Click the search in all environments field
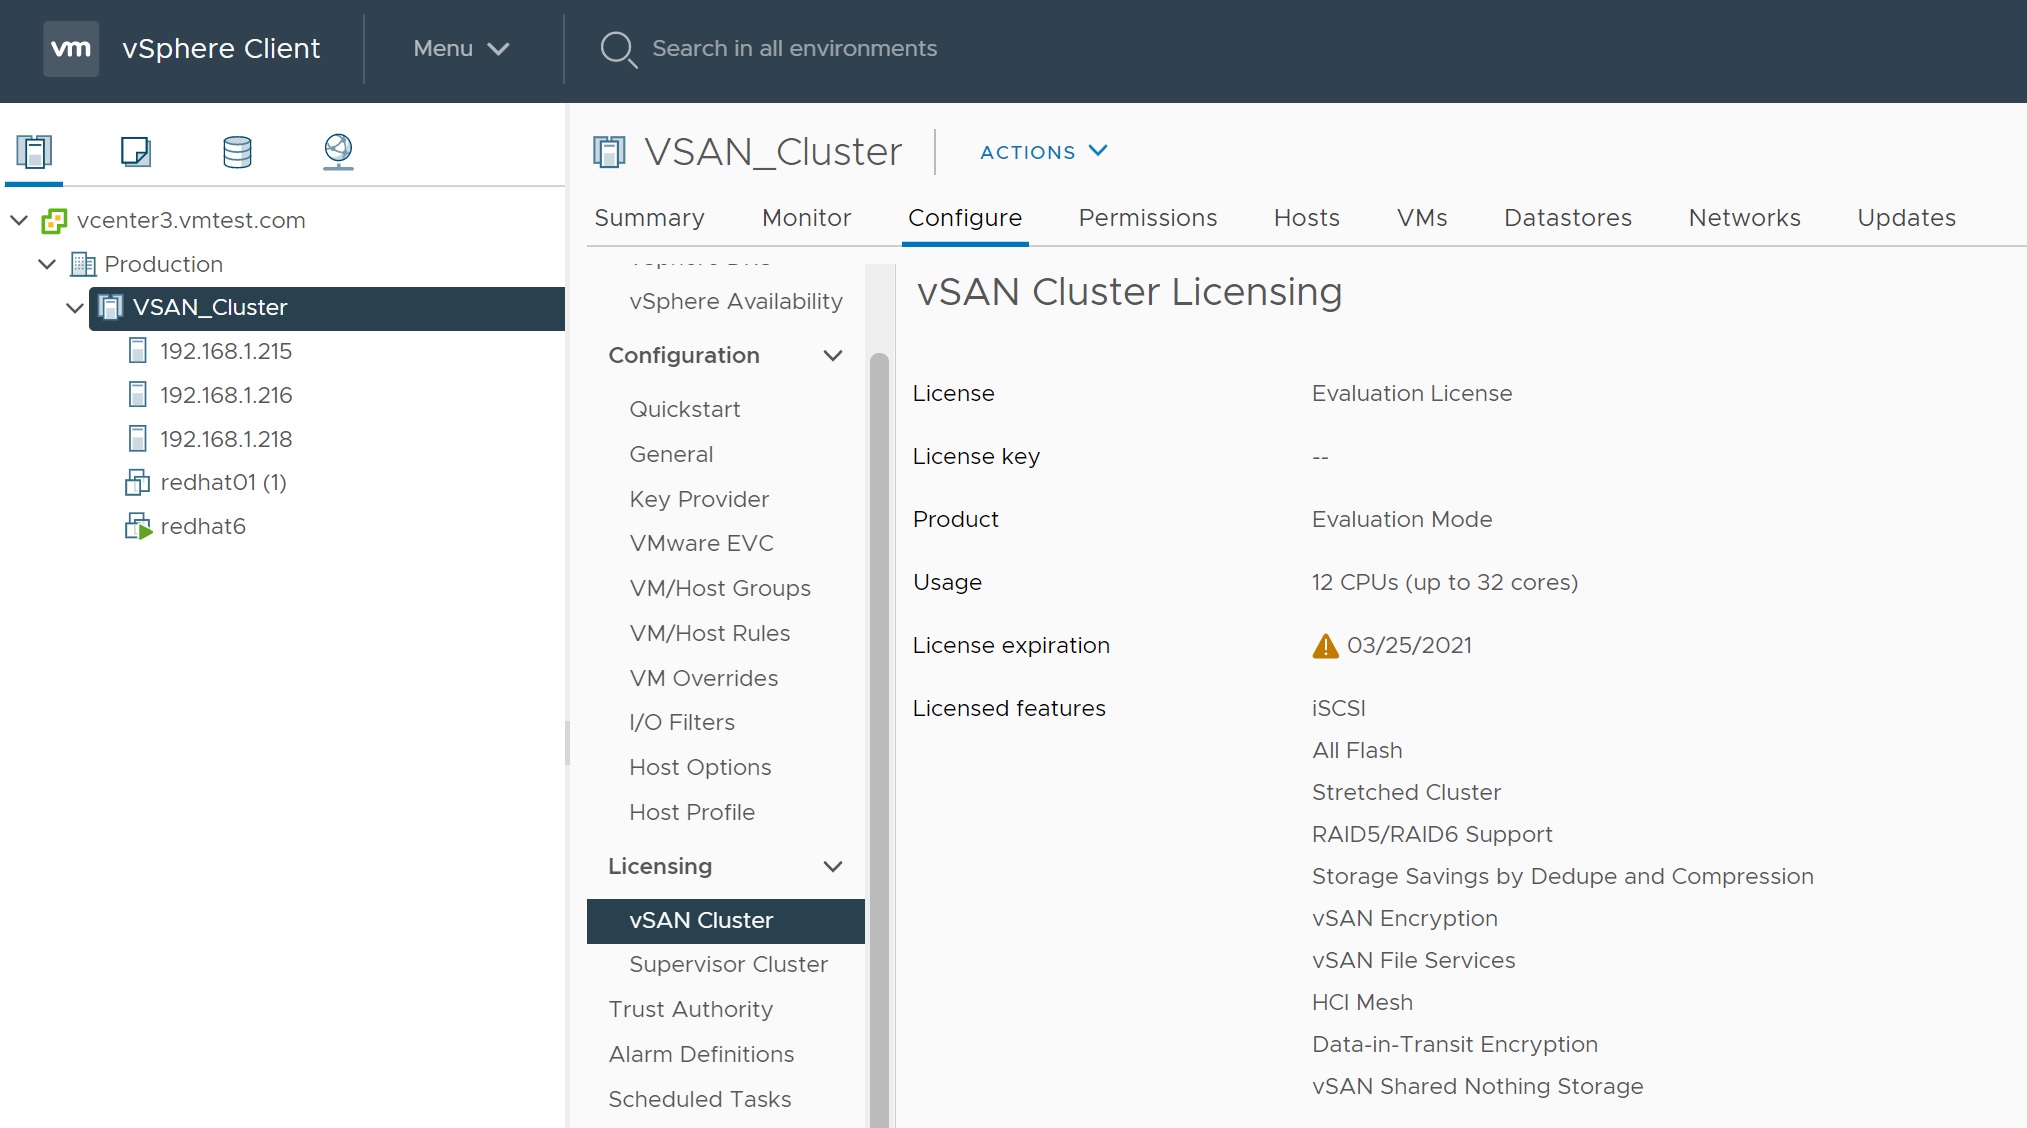Viewport: 2027px width, 1128px height. tap(794, 48)
